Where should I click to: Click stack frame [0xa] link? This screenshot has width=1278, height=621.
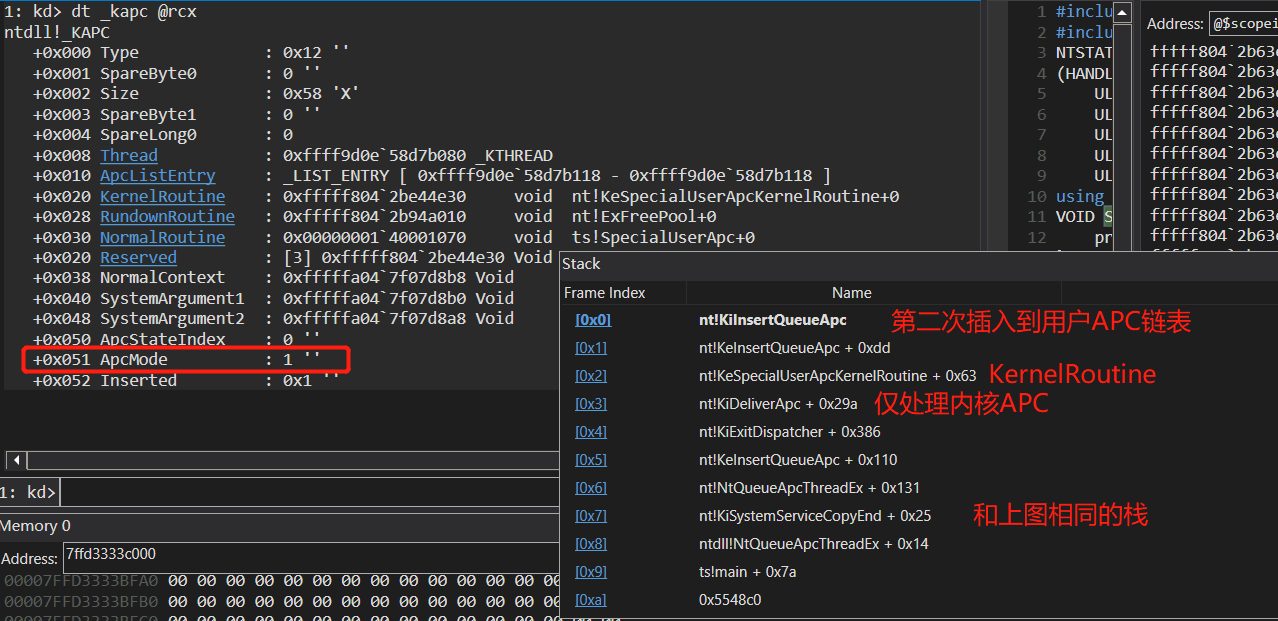(593, 600)
